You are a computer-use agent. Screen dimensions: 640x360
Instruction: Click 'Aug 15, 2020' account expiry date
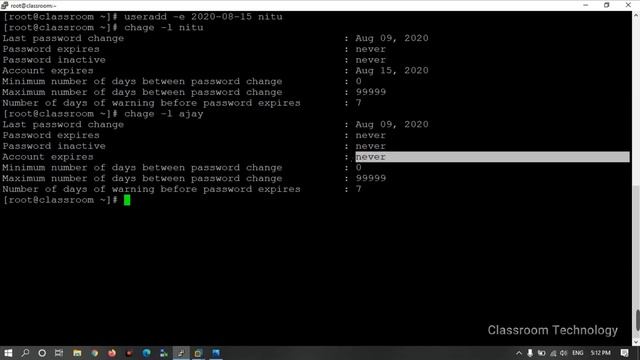392,71
